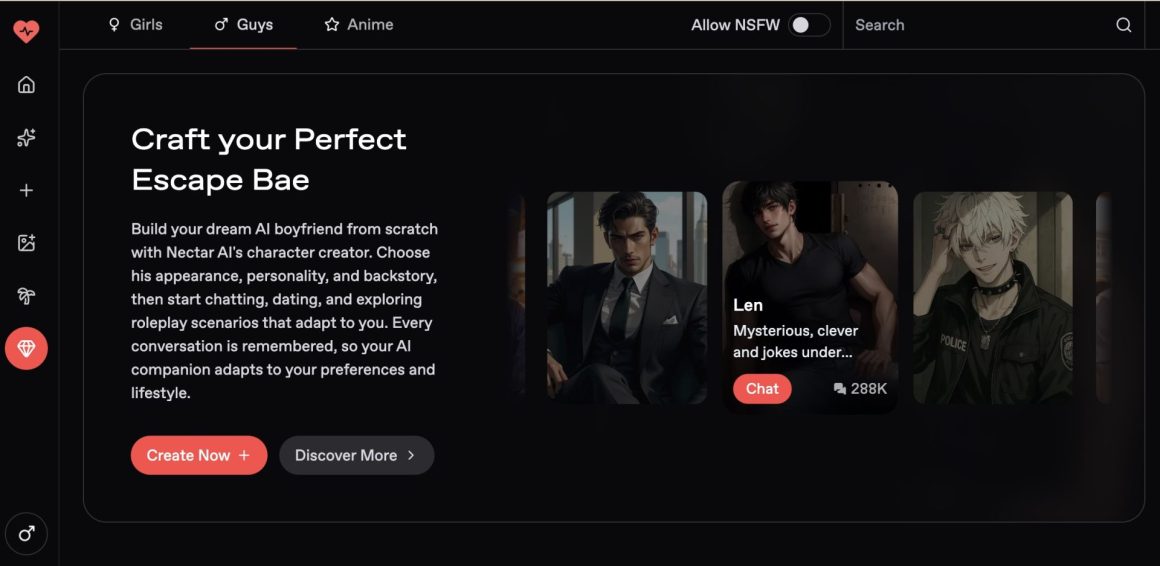Open the image gallery icon in sidebar
1160x566 pixels.
(26, 243)
